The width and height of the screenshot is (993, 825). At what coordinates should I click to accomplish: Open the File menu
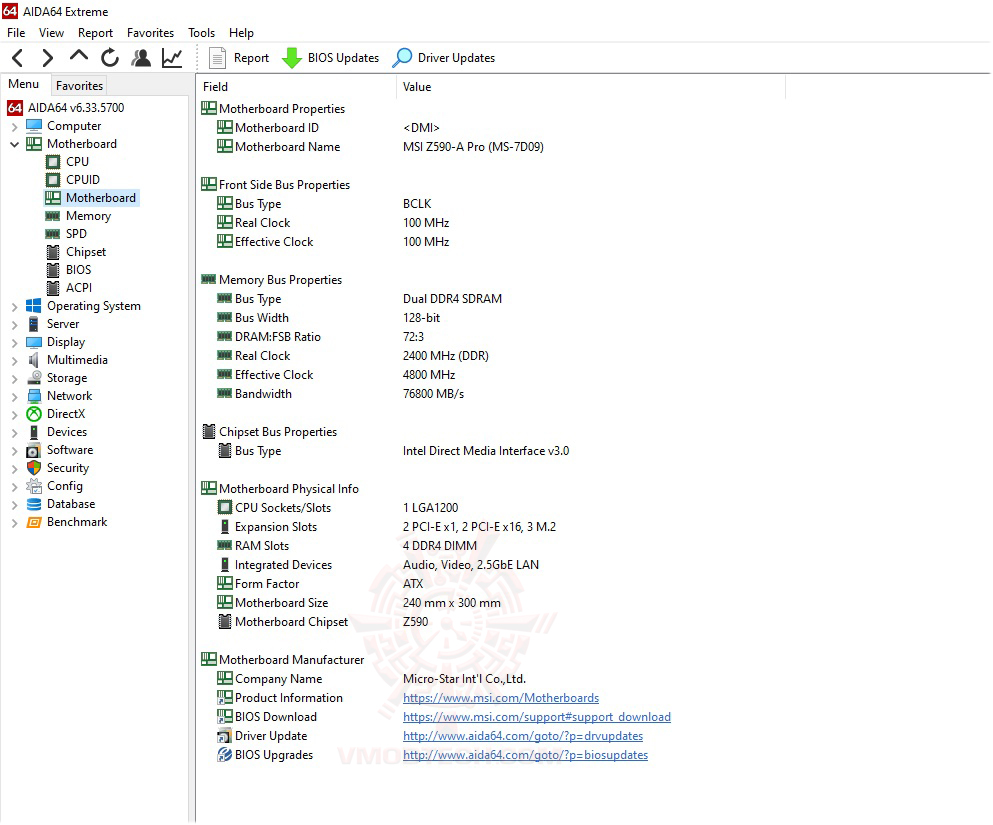click(x=16, y=33)
